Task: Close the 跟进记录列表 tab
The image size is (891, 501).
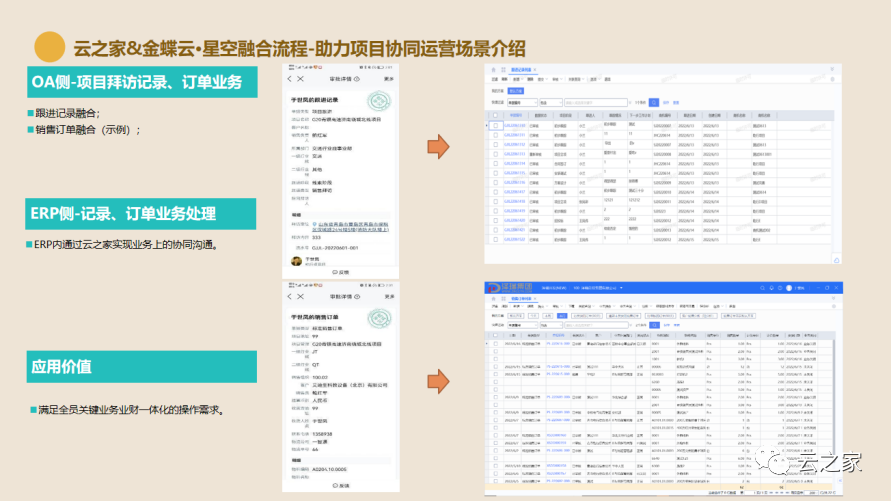Action: pyautogui.click(x=535, y=70)
